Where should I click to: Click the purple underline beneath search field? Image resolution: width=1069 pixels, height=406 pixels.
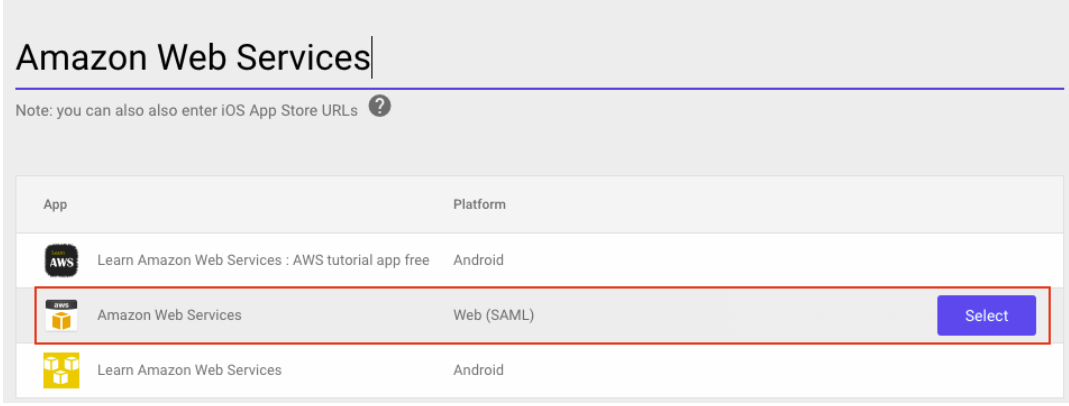539,89
